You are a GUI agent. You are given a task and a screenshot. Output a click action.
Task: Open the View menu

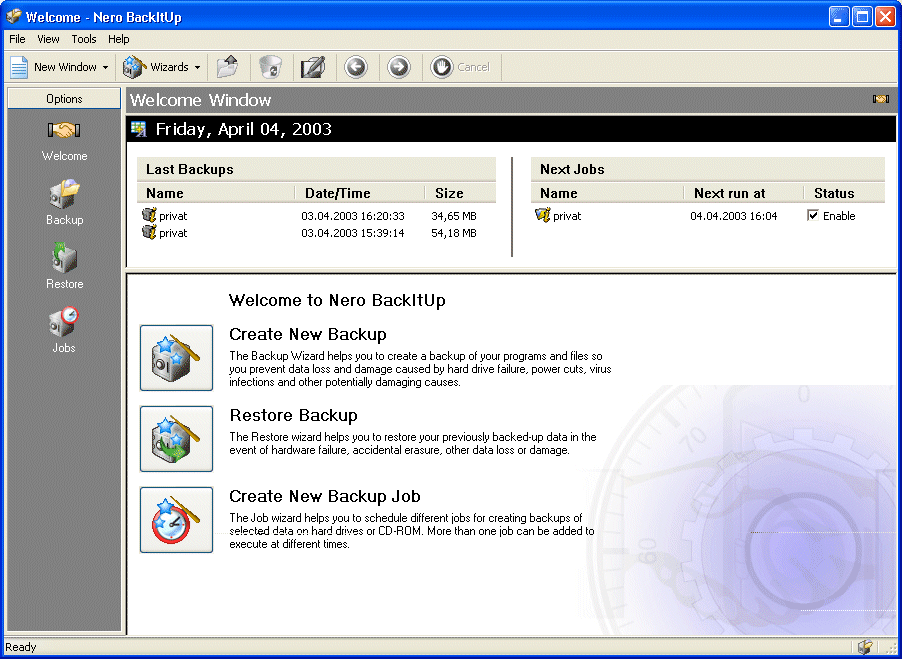tap(48, 39)
